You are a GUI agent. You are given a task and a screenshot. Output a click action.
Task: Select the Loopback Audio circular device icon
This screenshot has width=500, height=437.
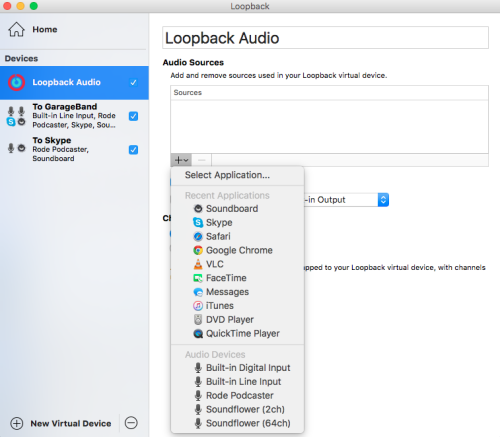16,82
